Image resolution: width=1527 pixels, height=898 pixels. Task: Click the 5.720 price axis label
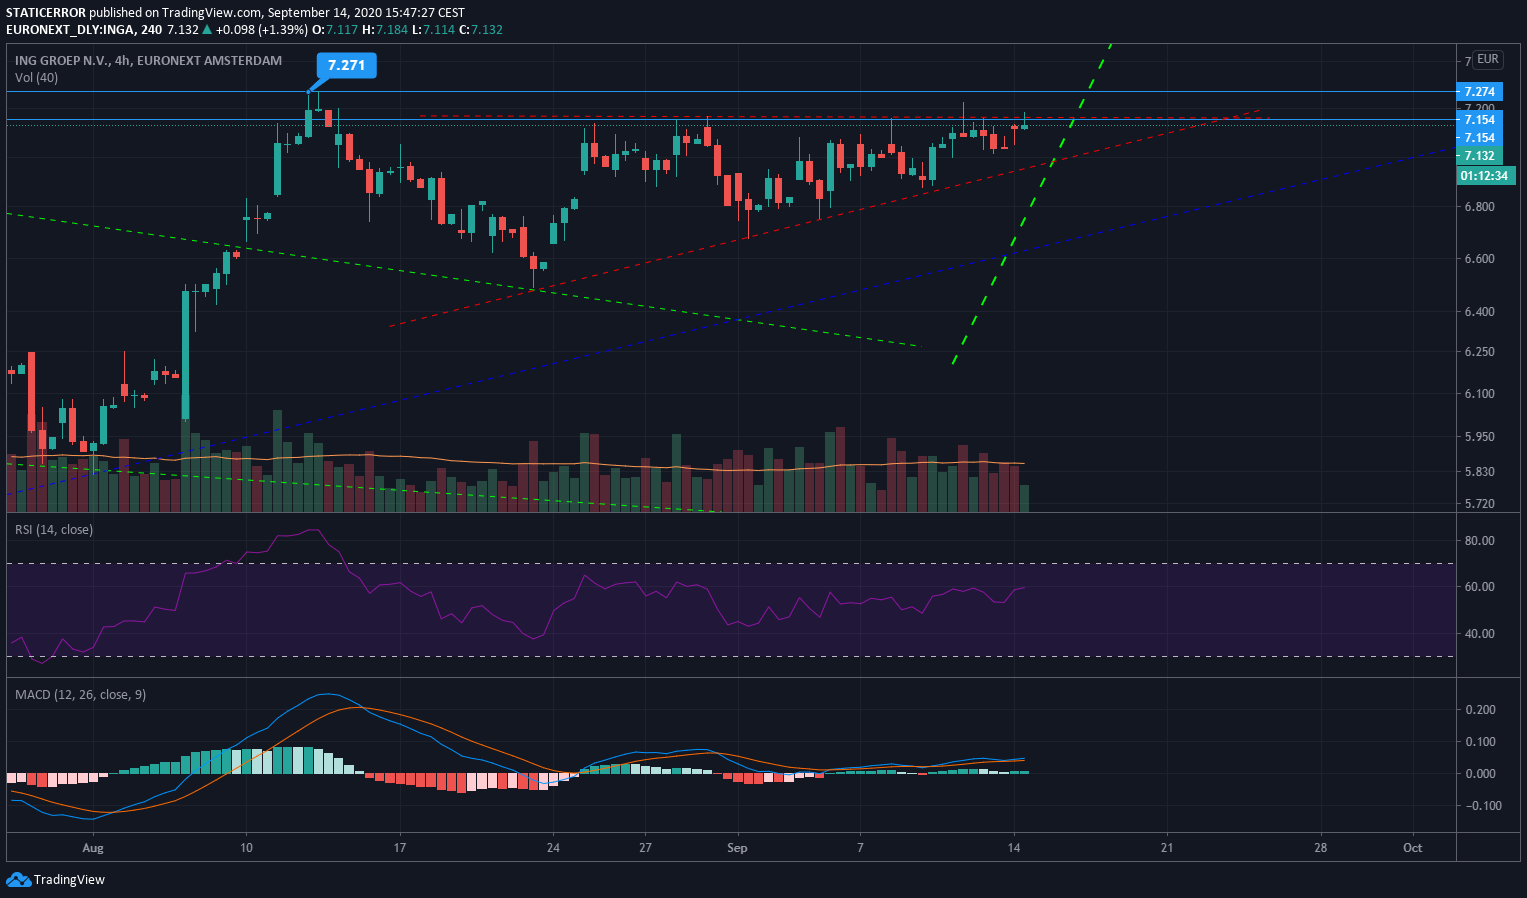tap(1479, 504)
